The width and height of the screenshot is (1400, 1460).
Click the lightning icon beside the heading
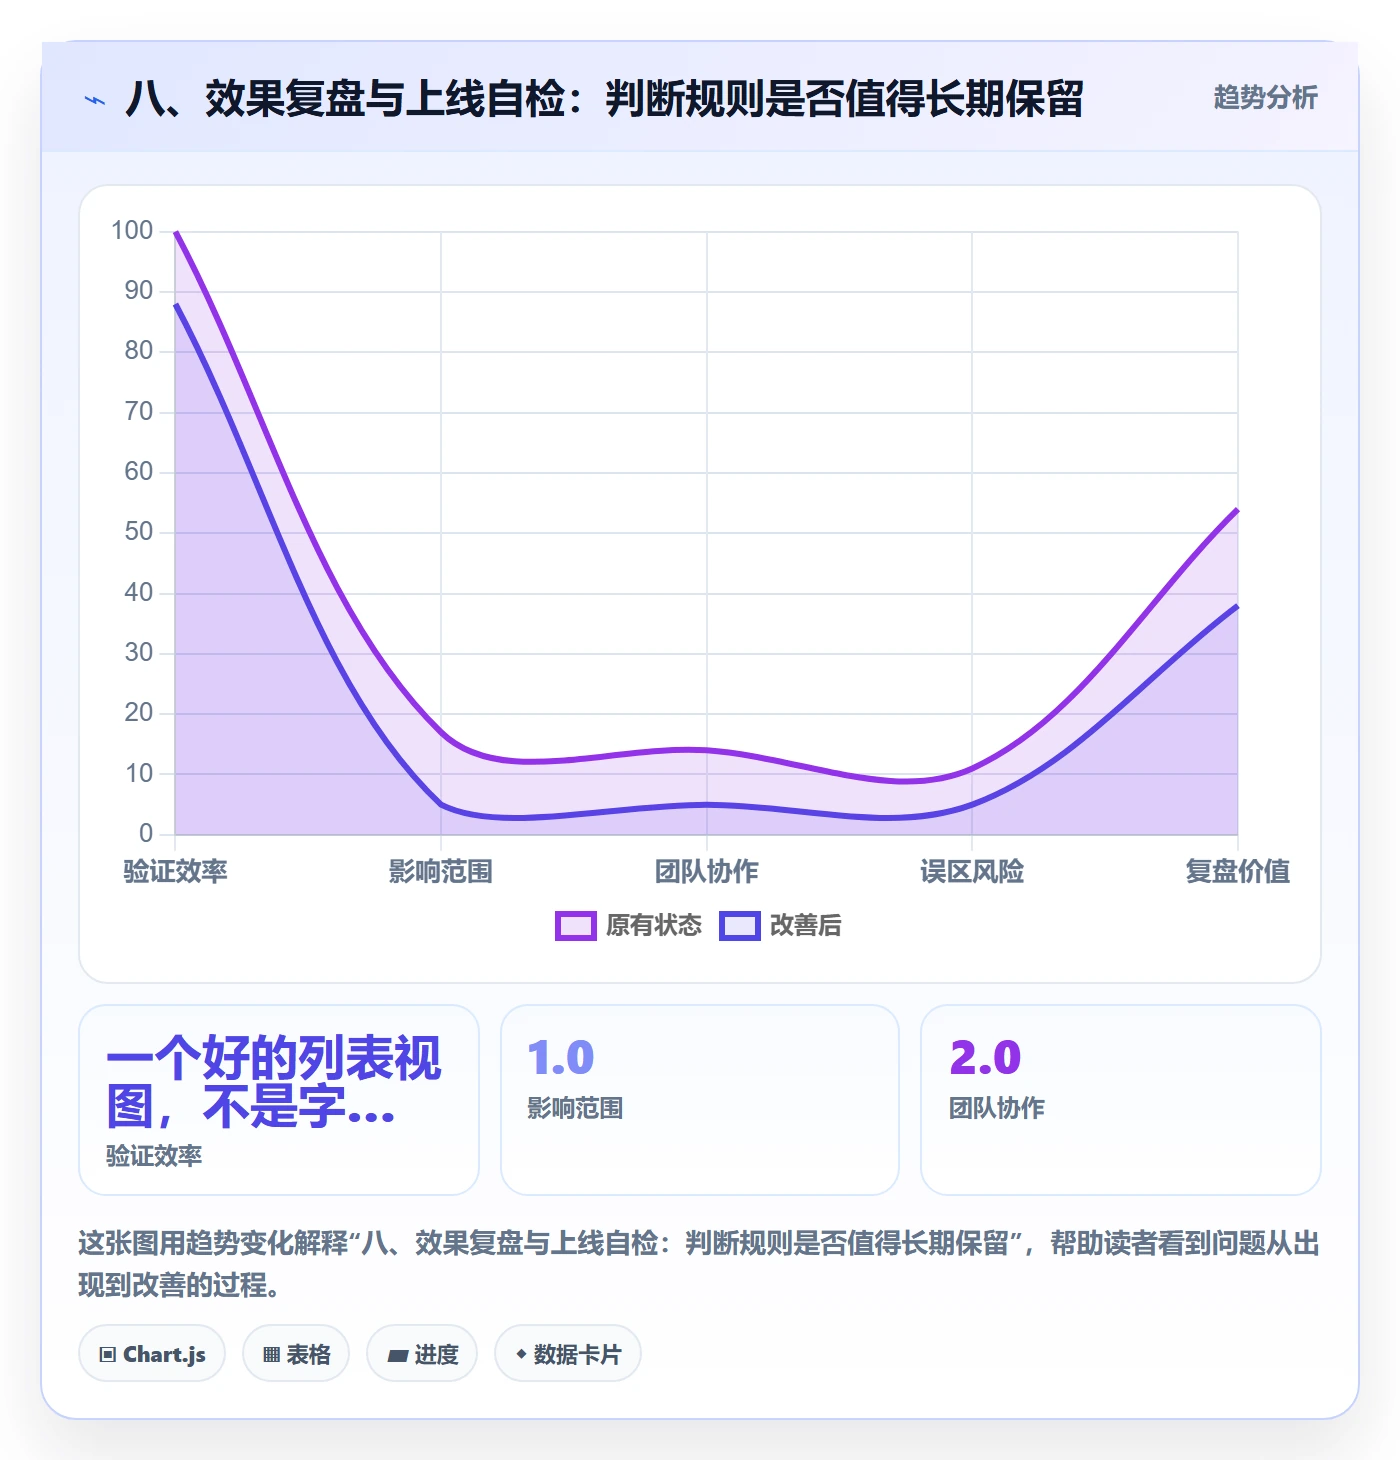point(95,100)
